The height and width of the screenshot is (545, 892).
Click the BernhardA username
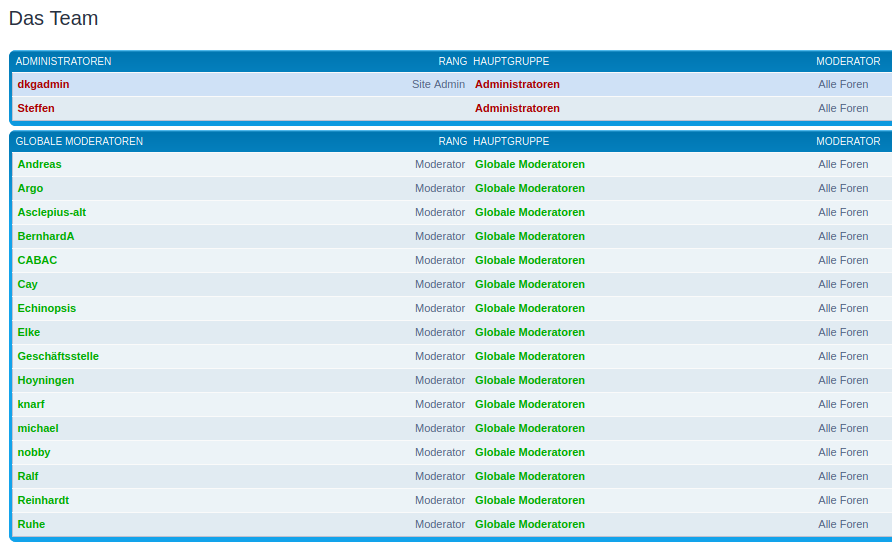point(46,236)
